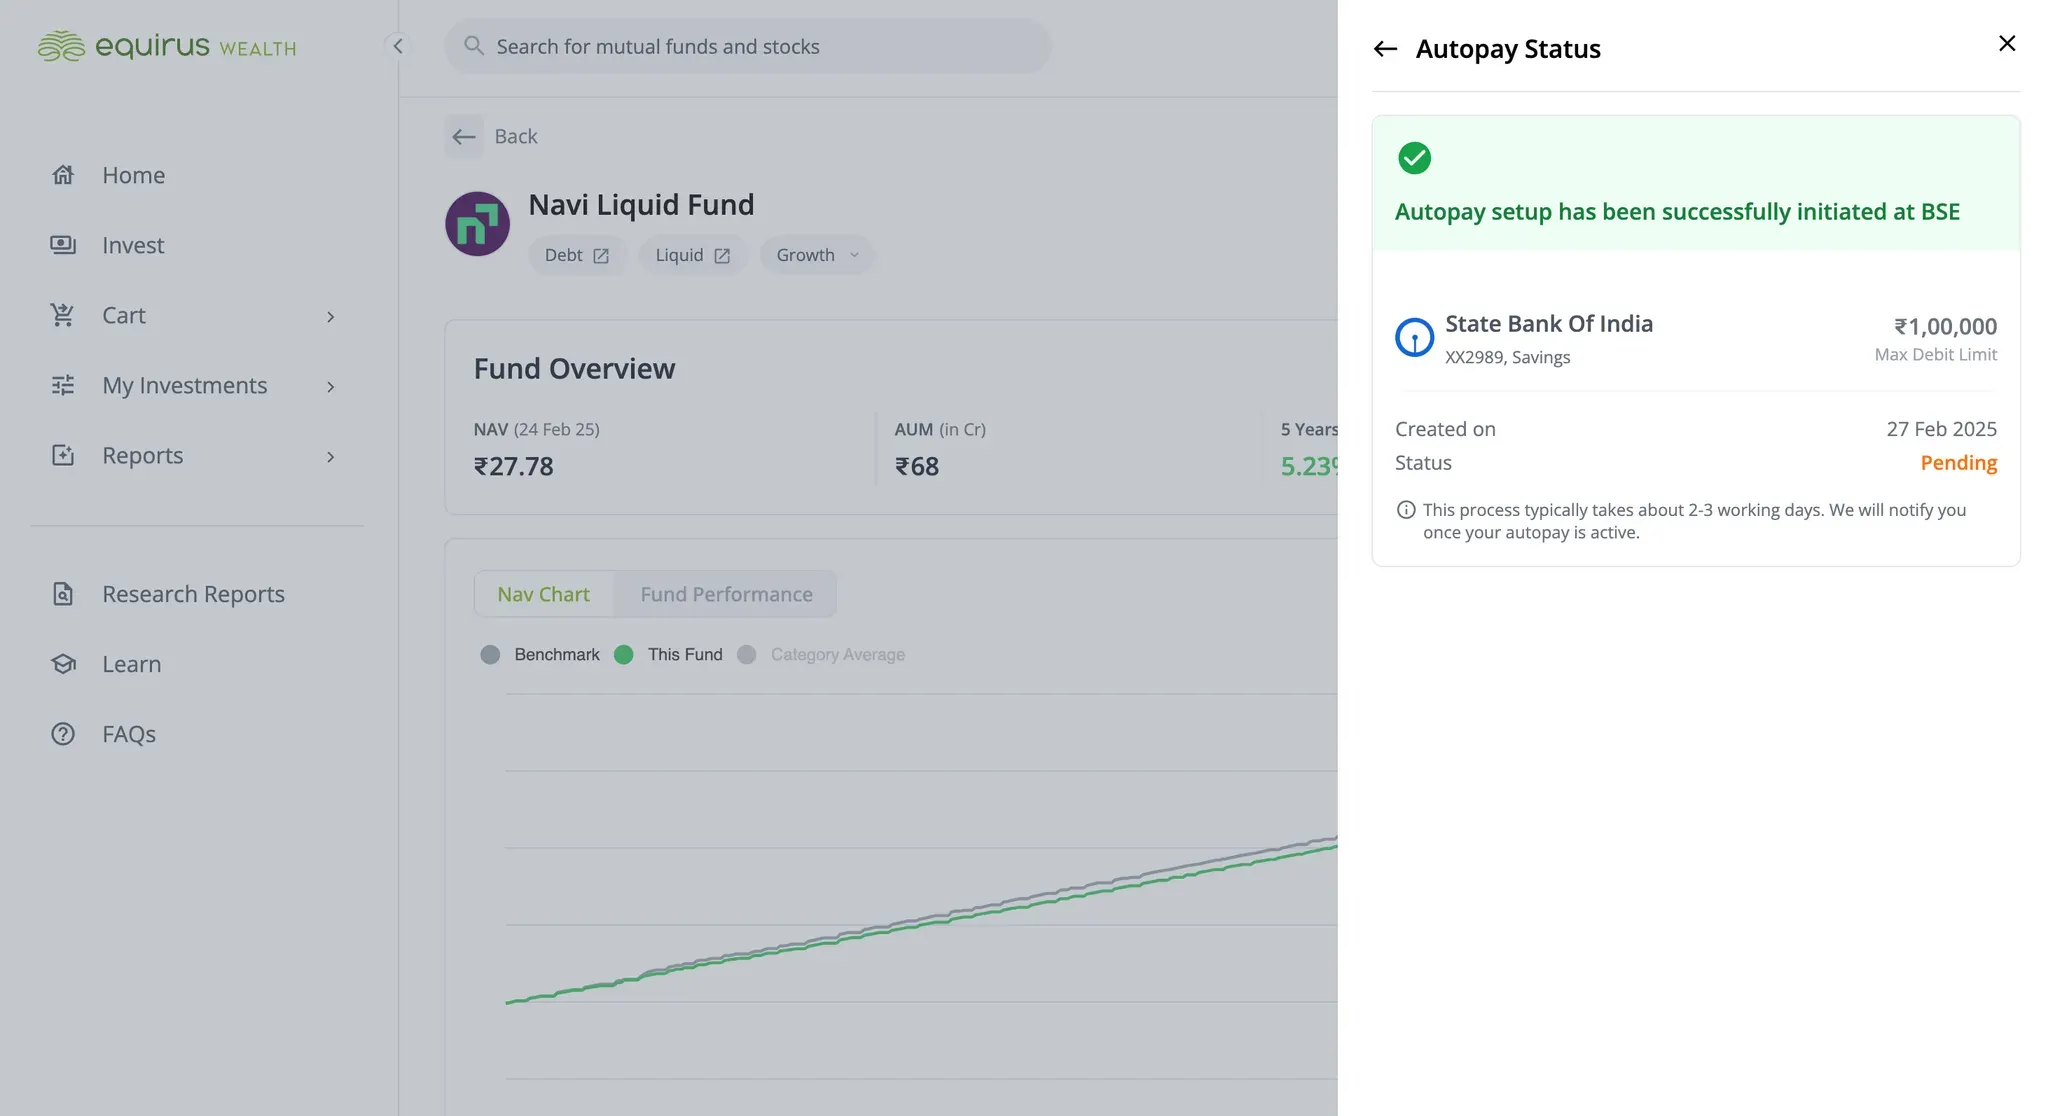Click the Cart shopping cart icon

(x=63, y=315)
